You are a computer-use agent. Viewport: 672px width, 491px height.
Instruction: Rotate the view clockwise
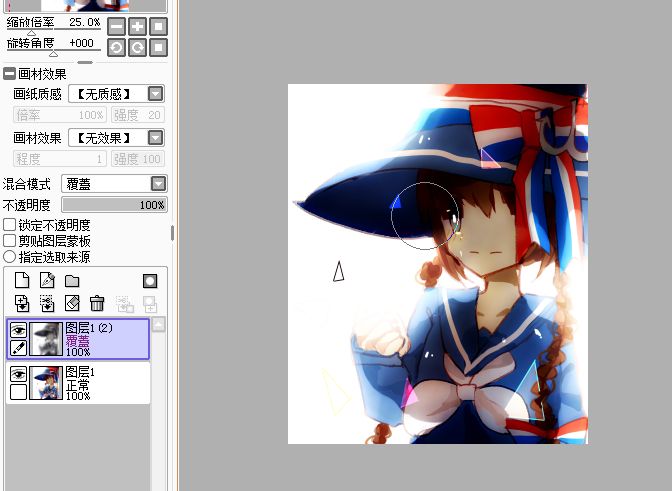point(137,47)
